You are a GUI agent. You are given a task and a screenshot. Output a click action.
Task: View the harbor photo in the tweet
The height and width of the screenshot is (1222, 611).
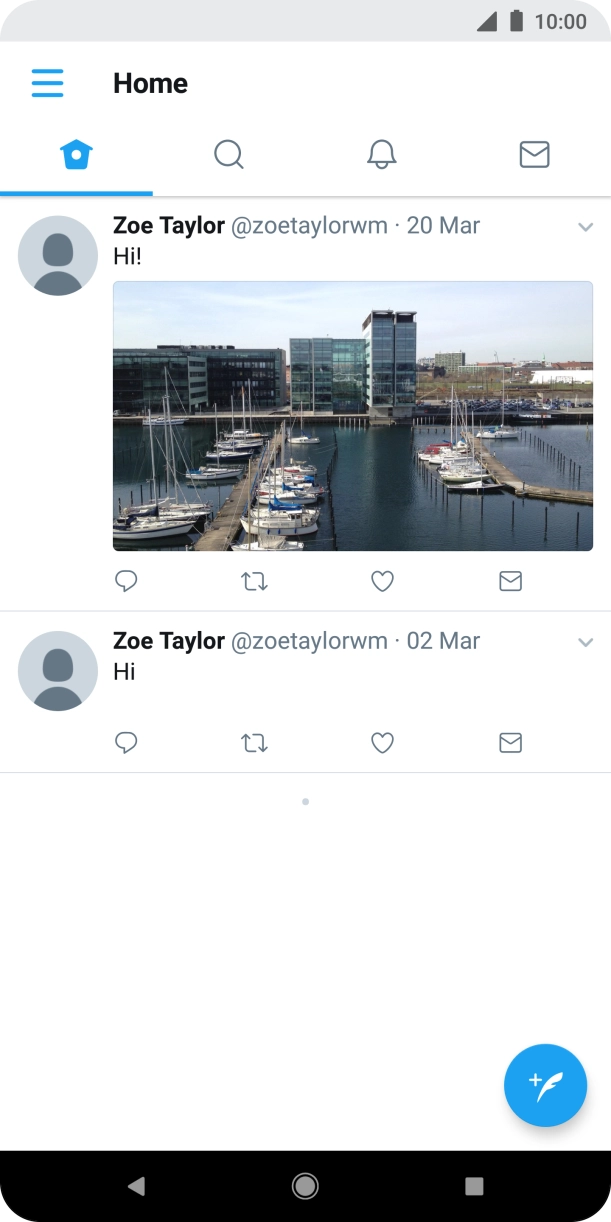[x=352, y=417]
